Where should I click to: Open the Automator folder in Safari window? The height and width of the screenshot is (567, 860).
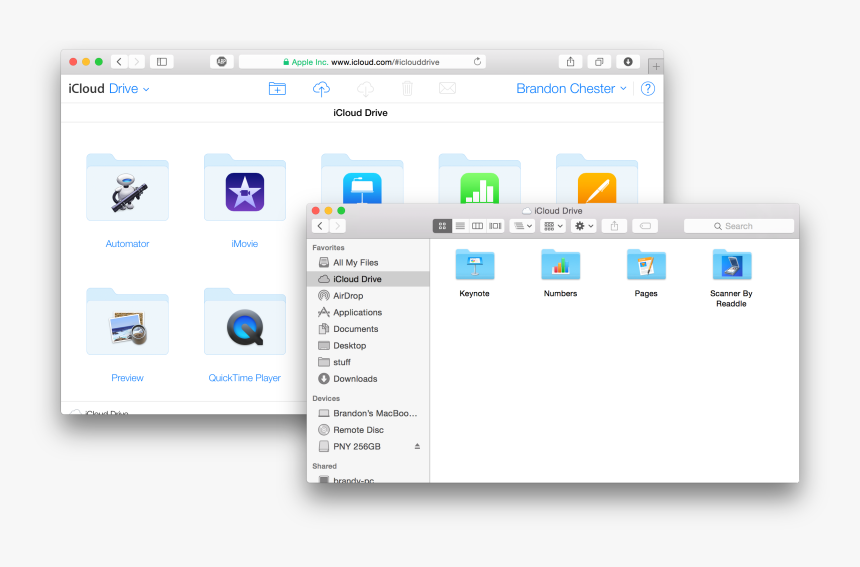click(127, 188)
